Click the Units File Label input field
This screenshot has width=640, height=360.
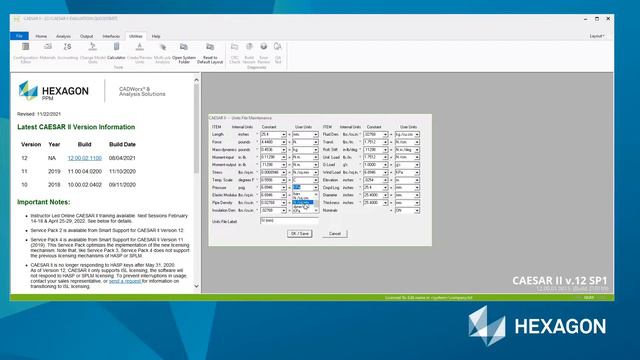pyautogui.click(x=289, y=220)
